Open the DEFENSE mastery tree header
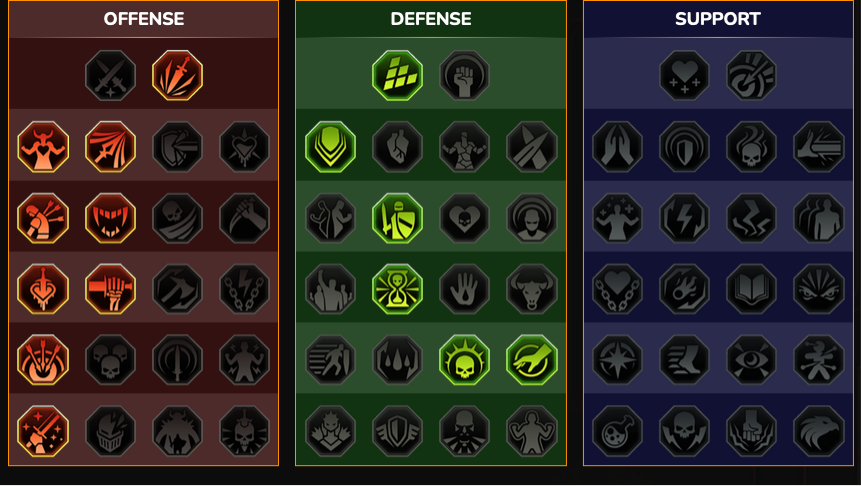The width and height of the screenshot is (861, 486). [x=431, y=19]
